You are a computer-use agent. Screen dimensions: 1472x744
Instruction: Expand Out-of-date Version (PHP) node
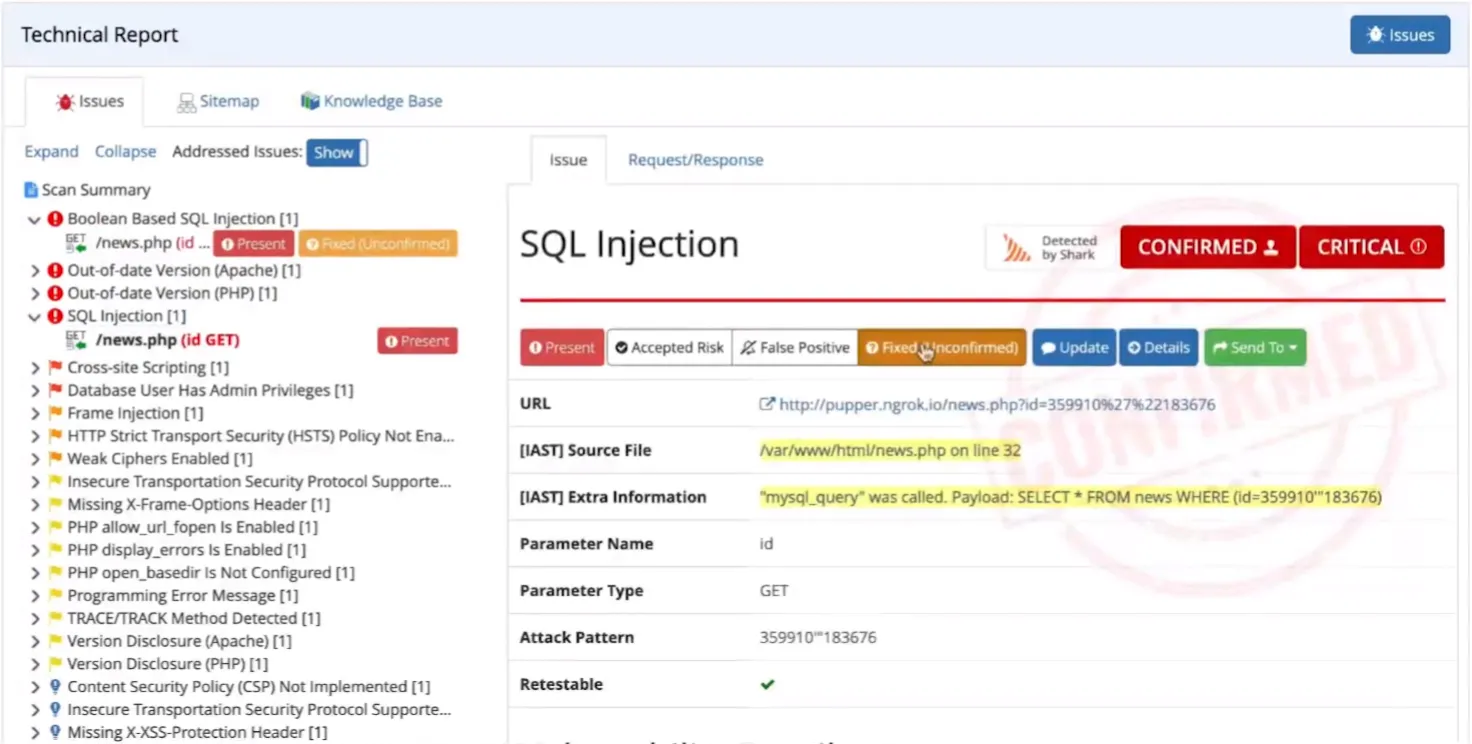35,294
